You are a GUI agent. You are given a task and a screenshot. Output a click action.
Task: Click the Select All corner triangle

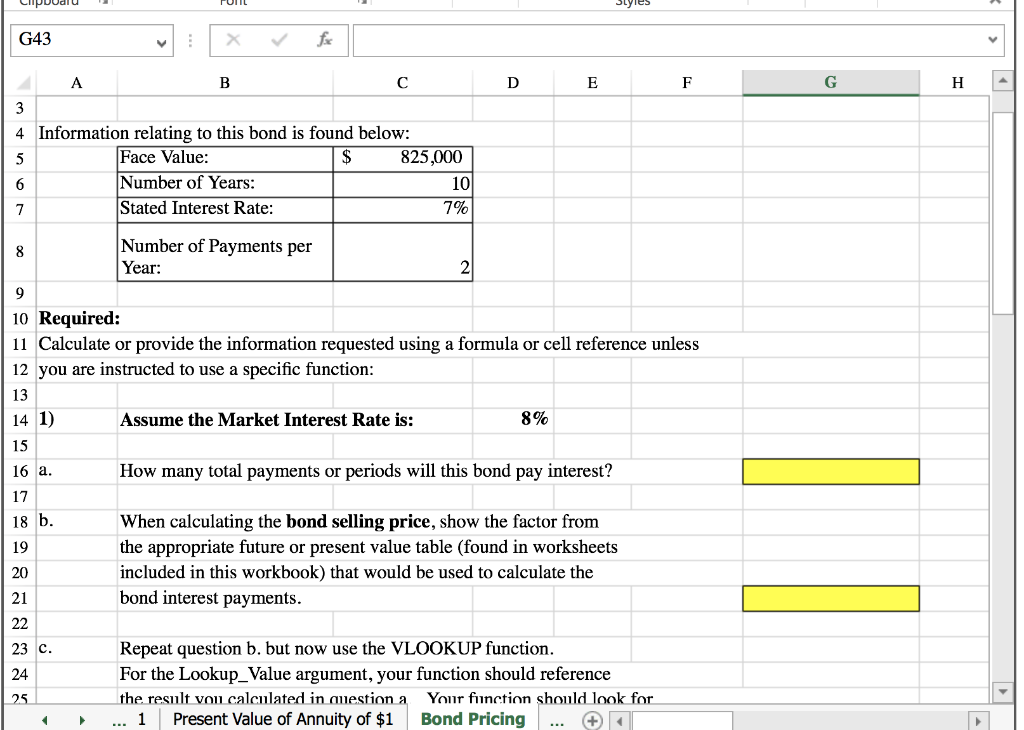pyautogui.click(x=24, y=84)
